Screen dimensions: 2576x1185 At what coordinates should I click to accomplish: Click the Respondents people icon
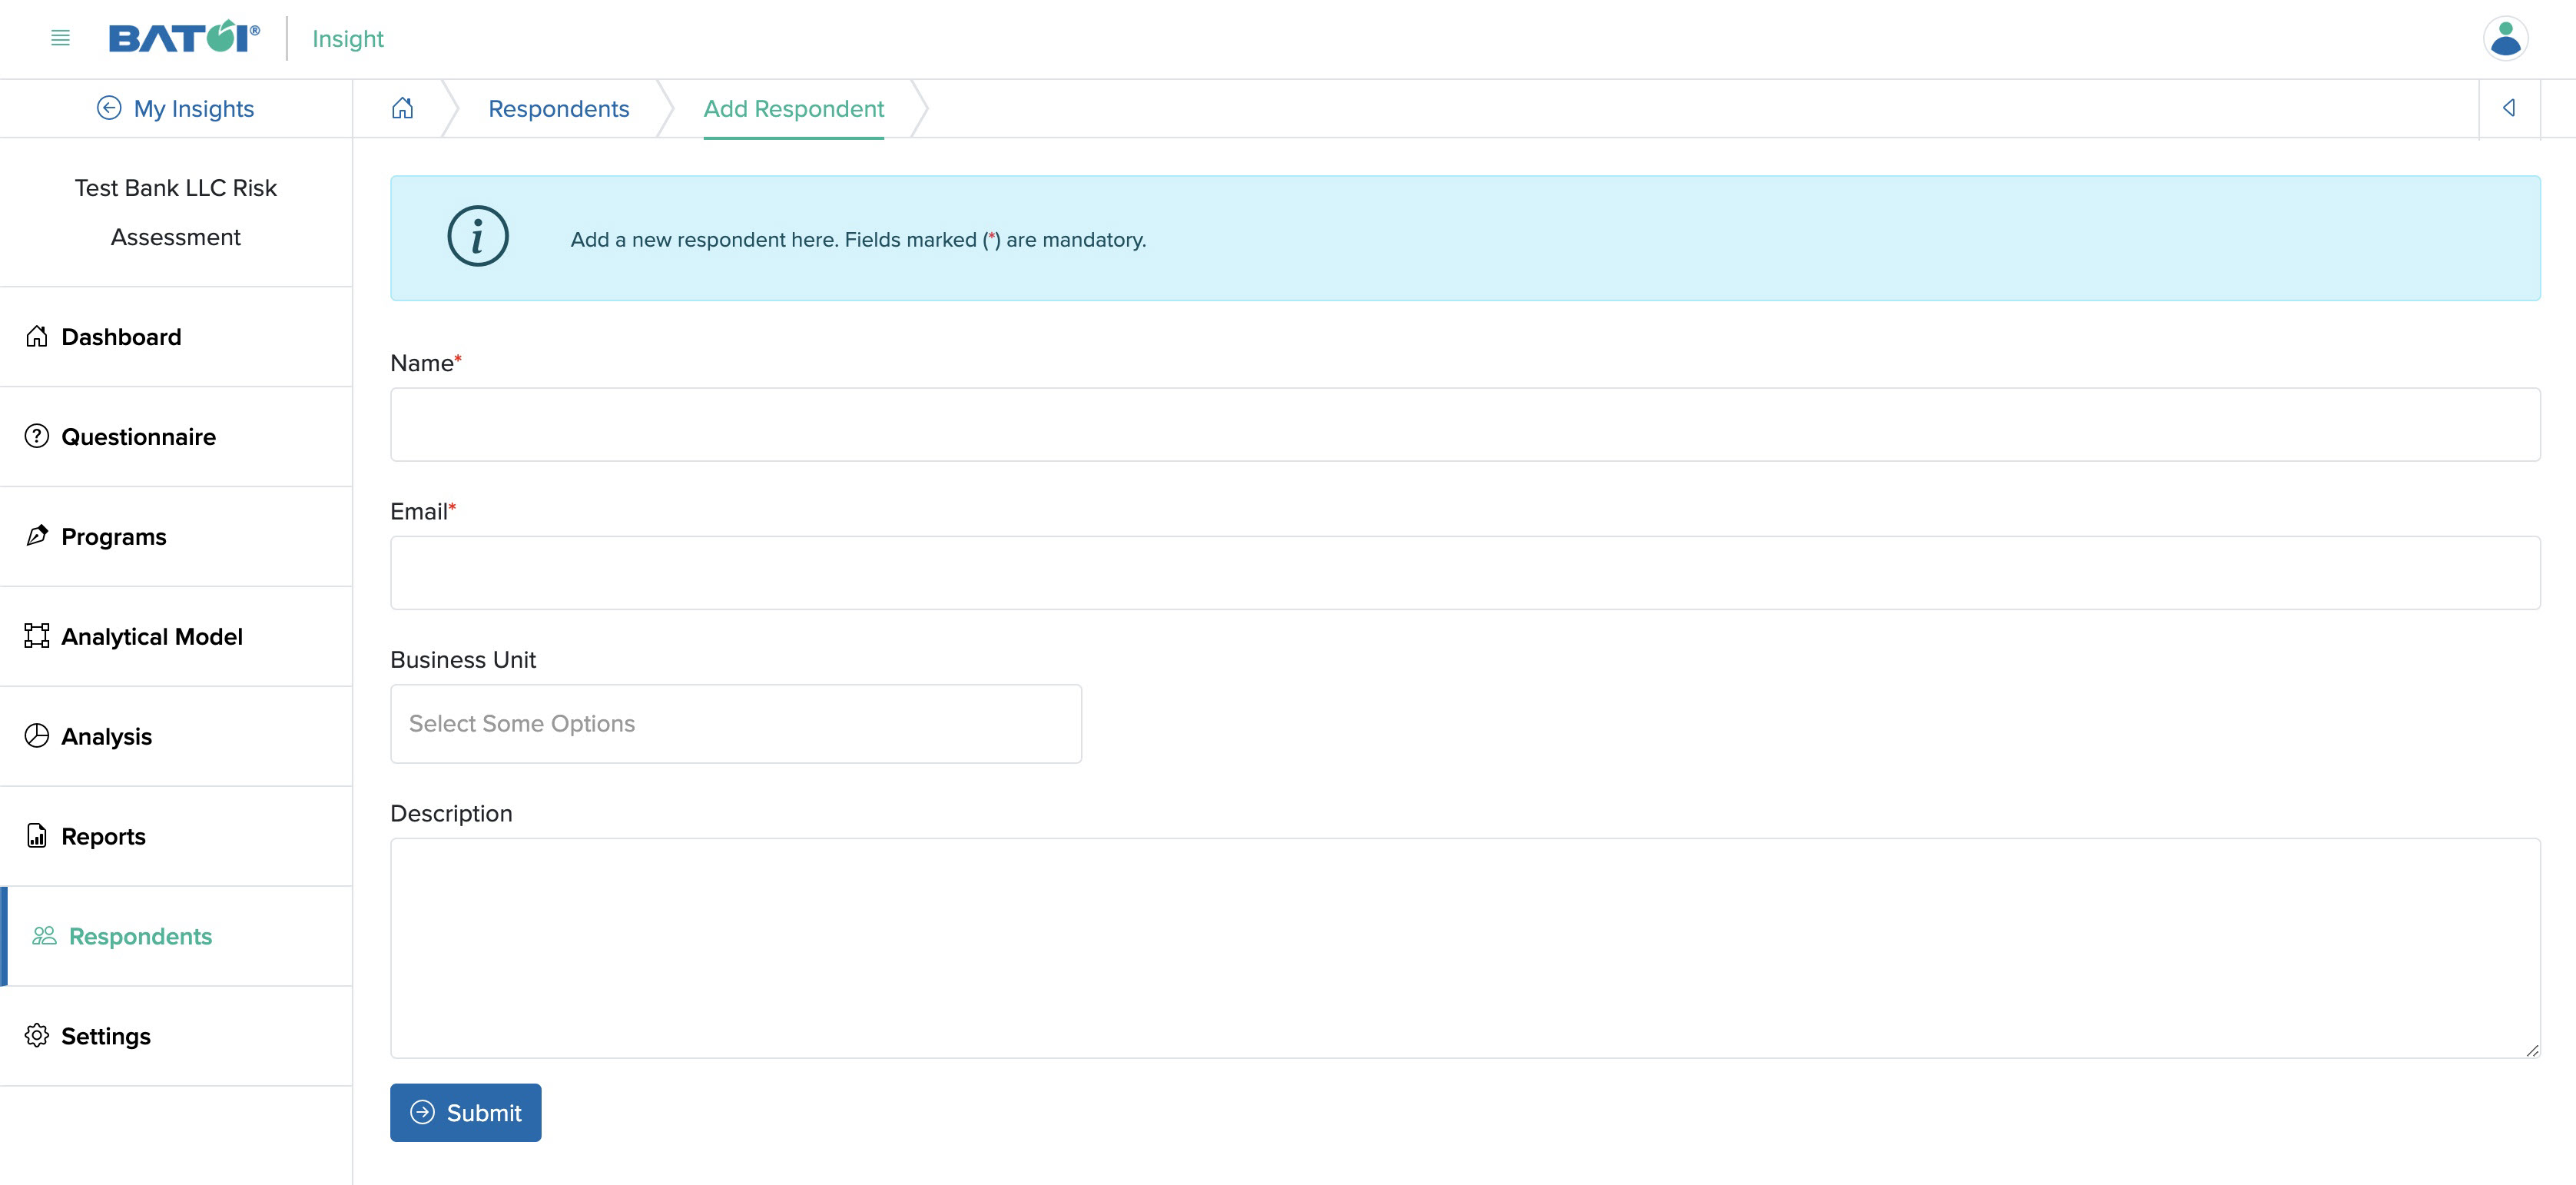[x=44, y=936]
